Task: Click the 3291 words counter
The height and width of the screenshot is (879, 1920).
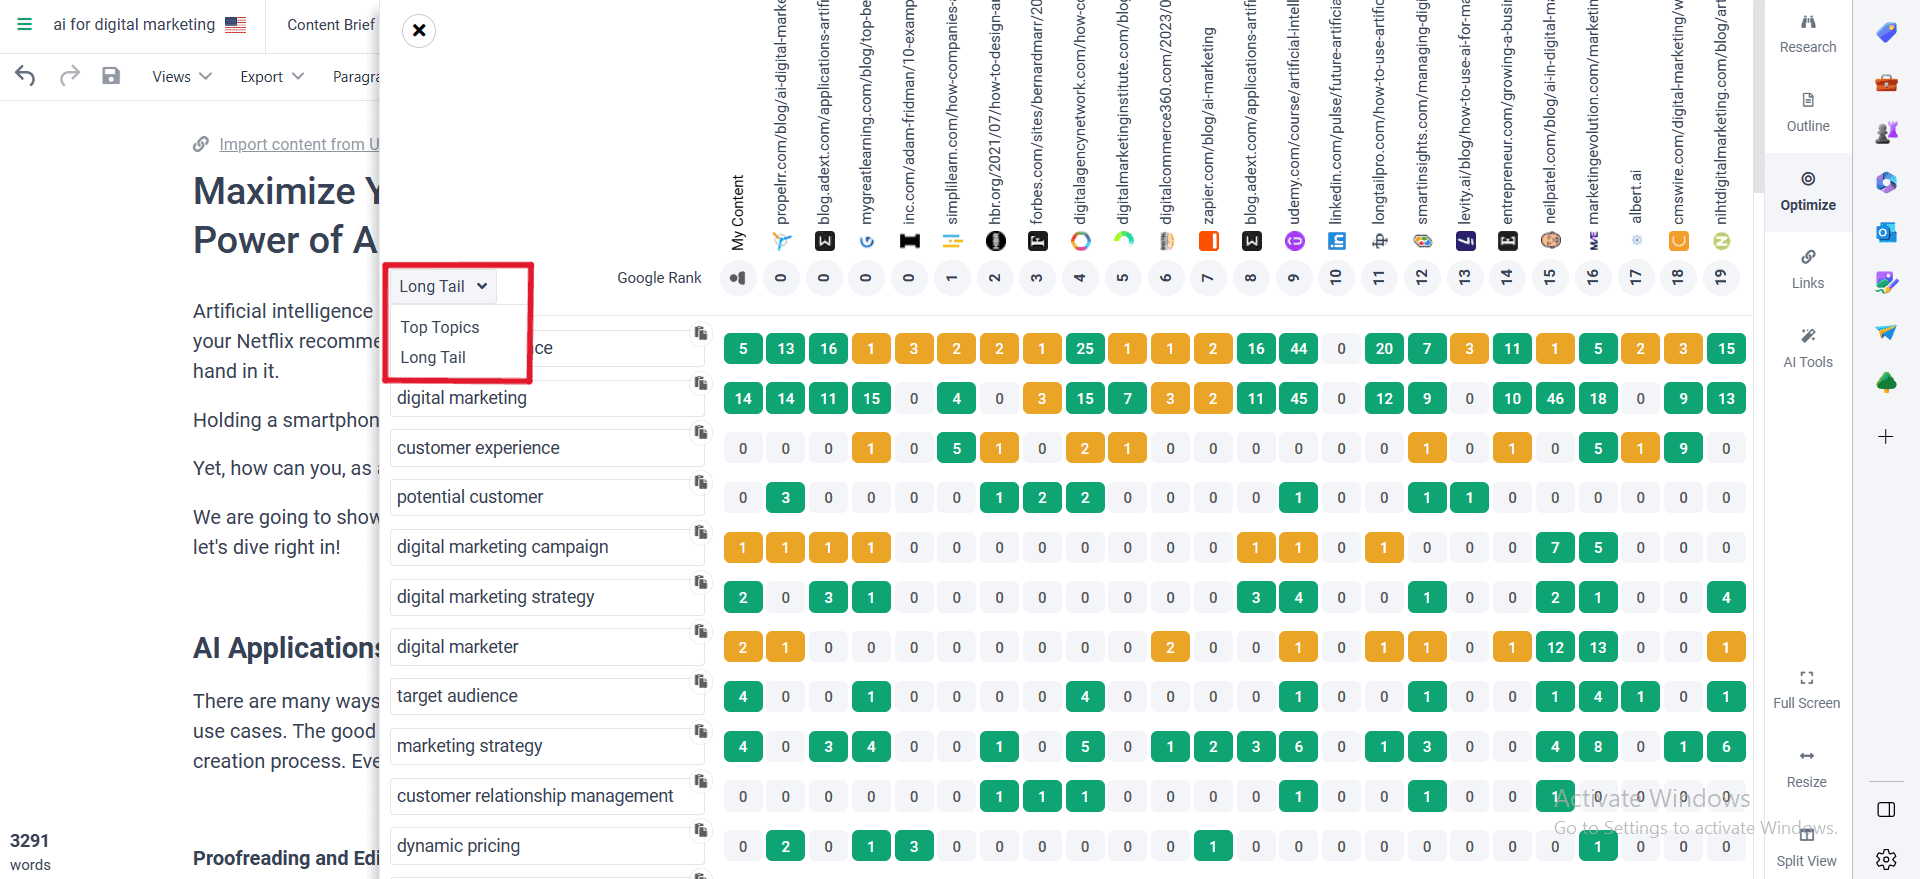Action: pyautogui.click(x=30, y=851)
